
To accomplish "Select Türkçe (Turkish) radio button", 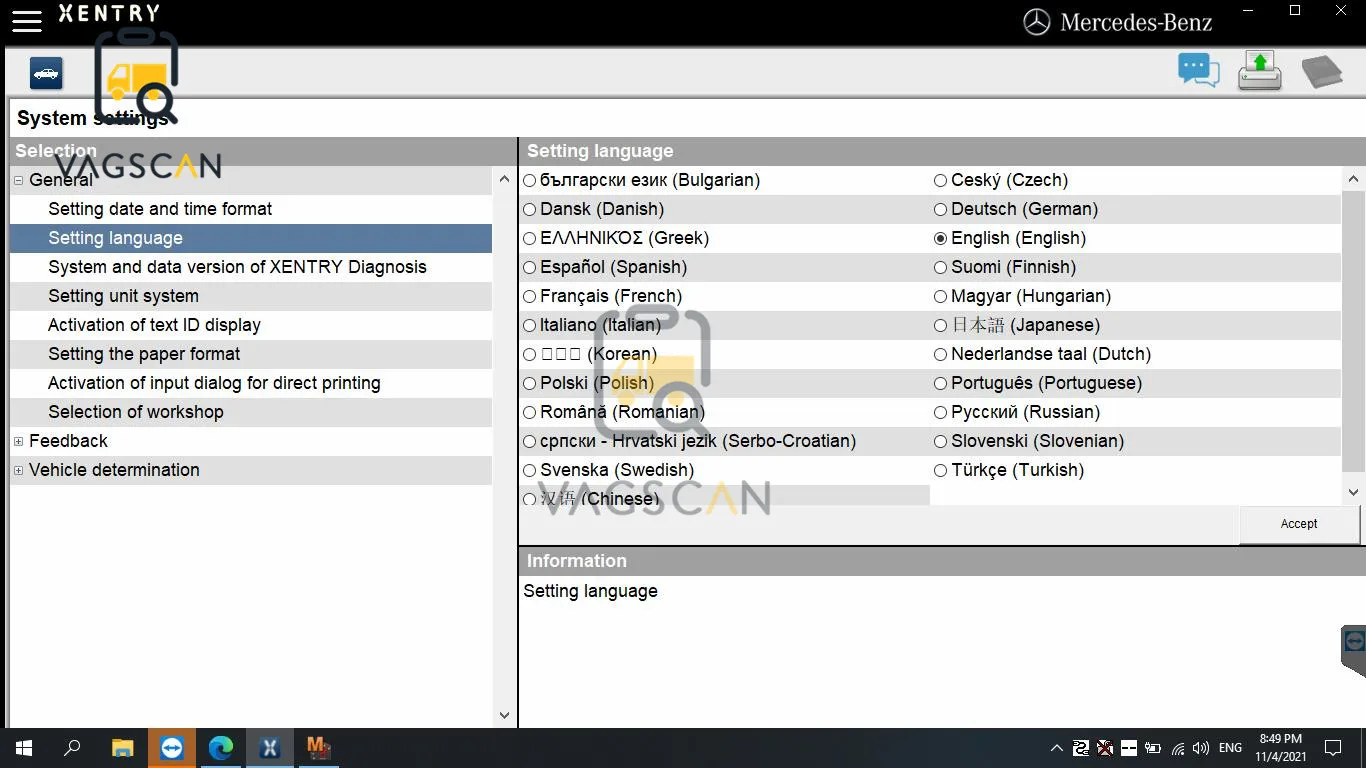I will 940,471.
